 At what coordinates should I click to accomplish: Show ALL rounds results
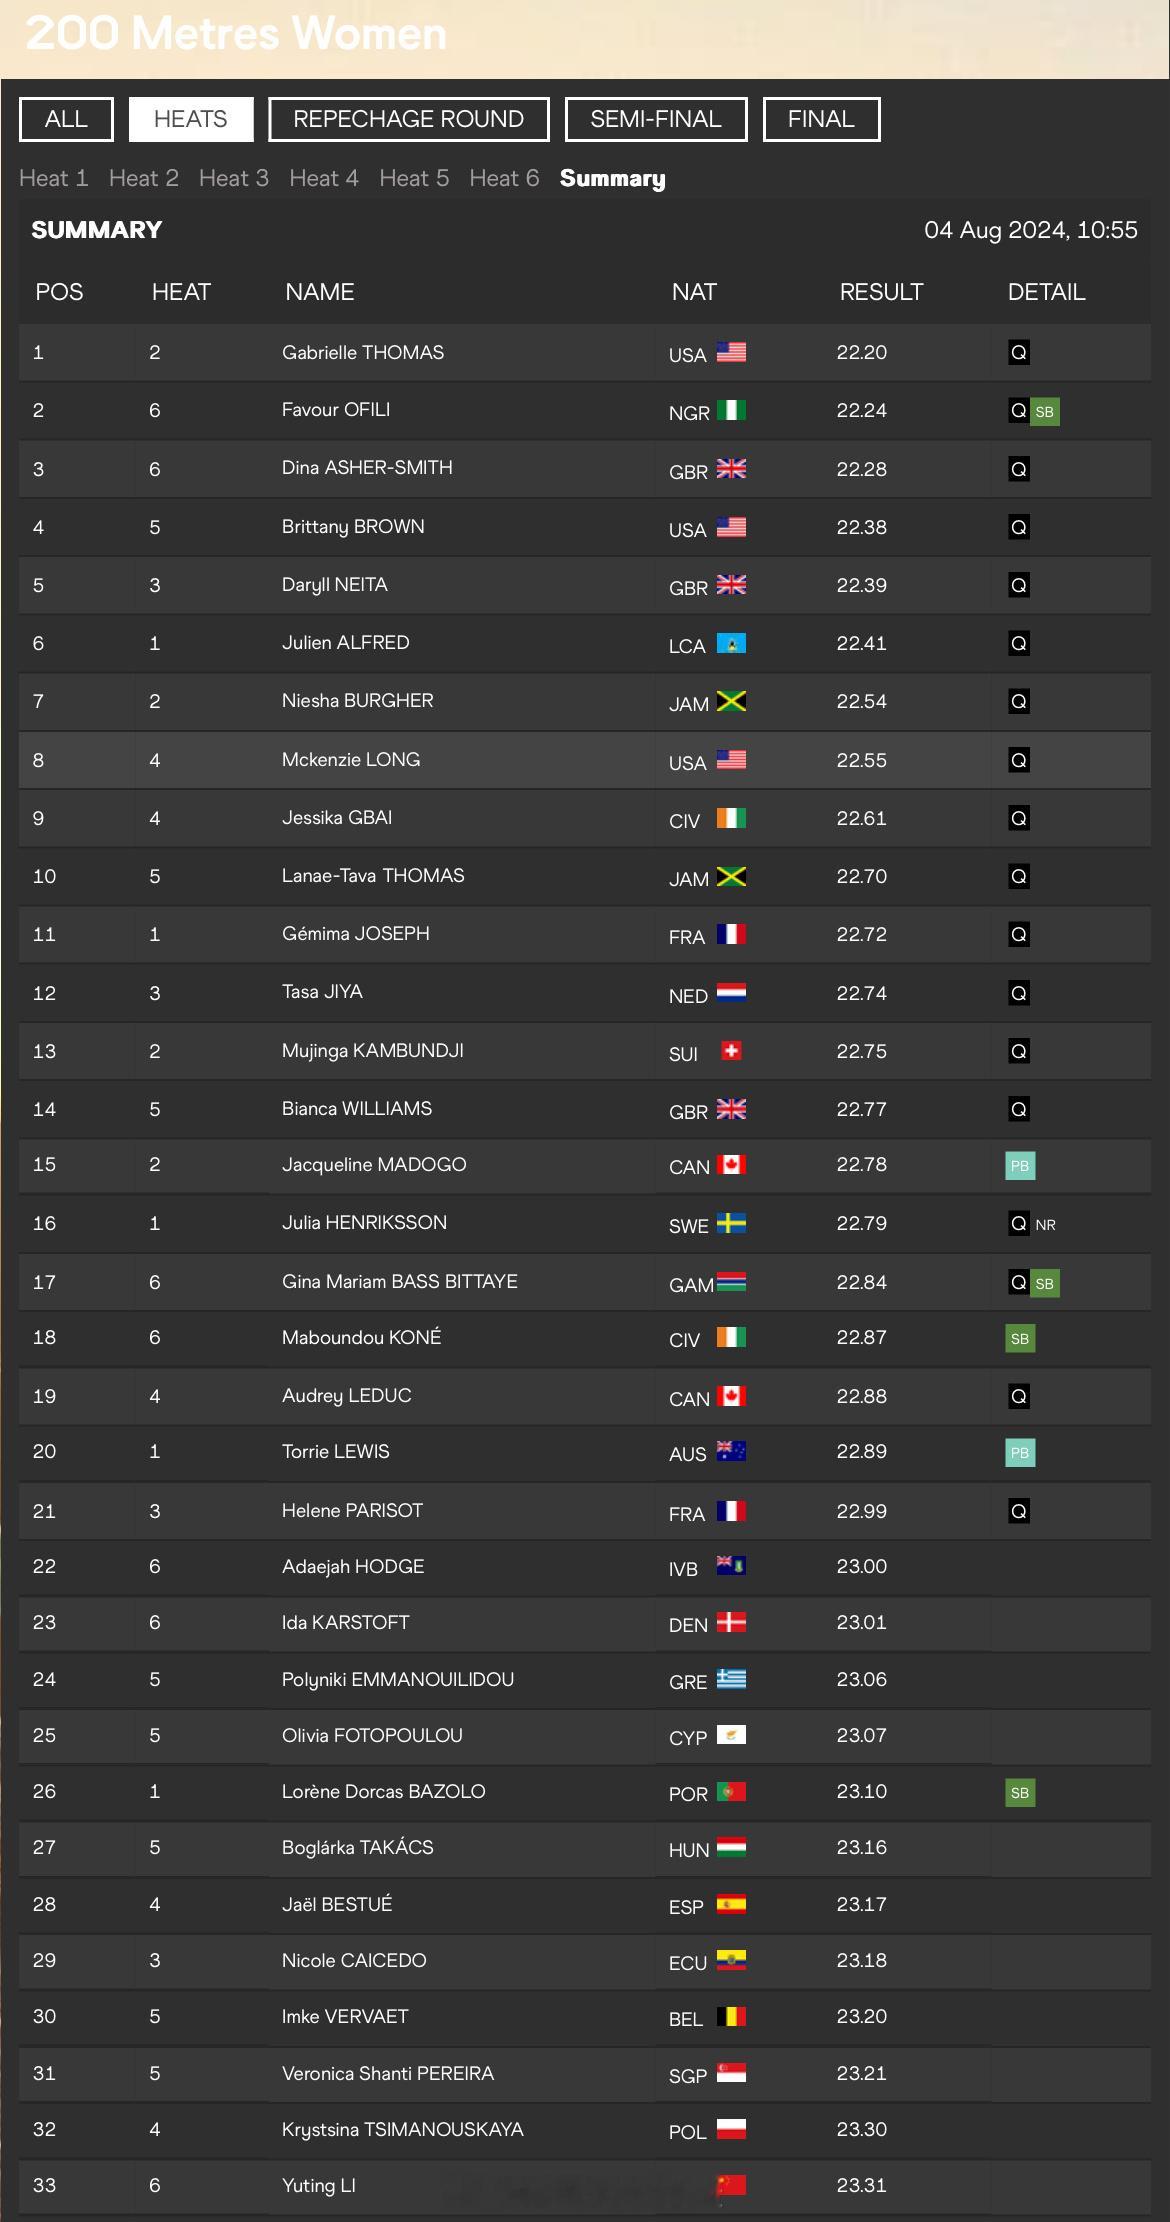coord(66,119)
